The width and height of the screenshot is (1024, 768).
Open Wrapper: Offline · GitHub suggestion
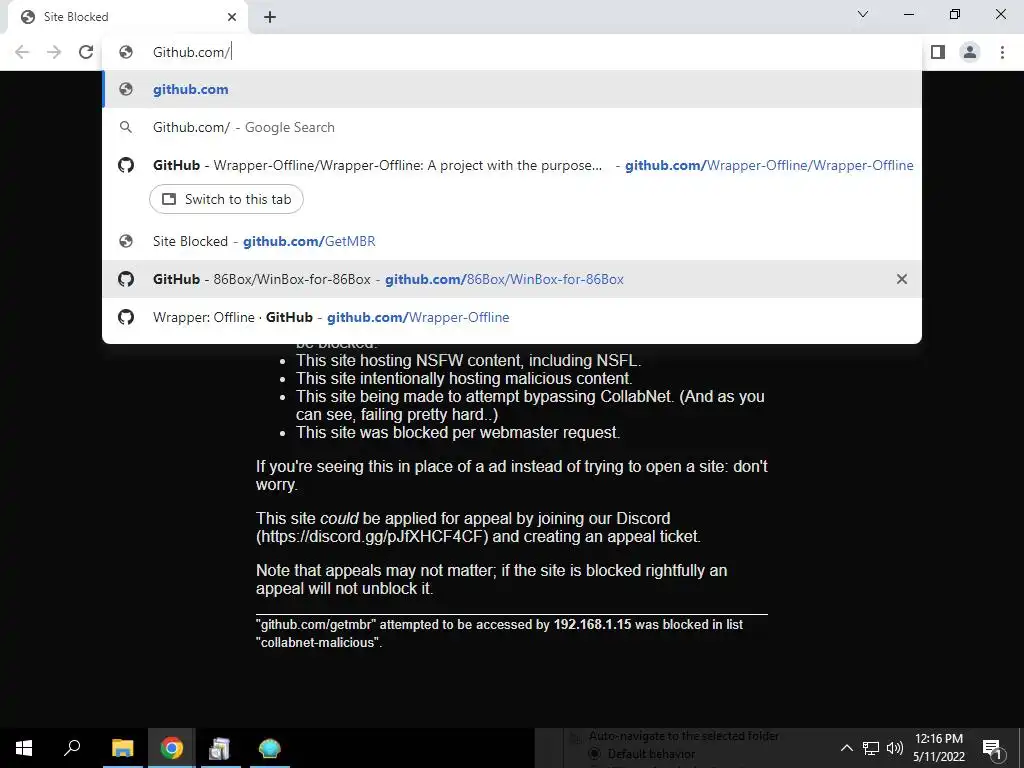pyautogui.click(x=511, y=317)
